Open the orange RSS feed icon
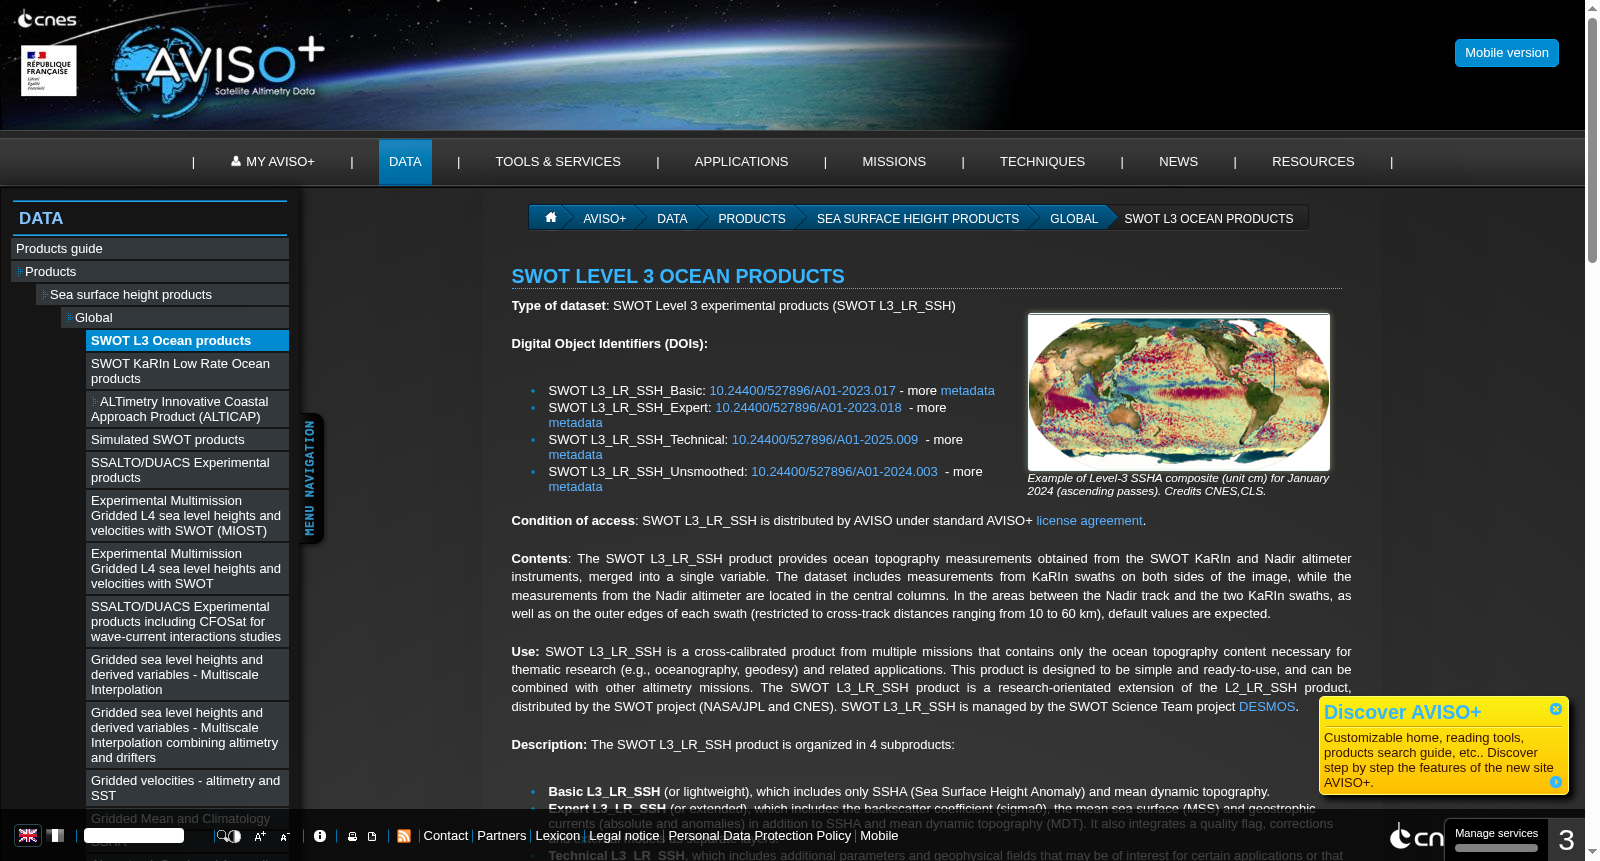This screenshot has height=861, width=1600. pos(404,836)
